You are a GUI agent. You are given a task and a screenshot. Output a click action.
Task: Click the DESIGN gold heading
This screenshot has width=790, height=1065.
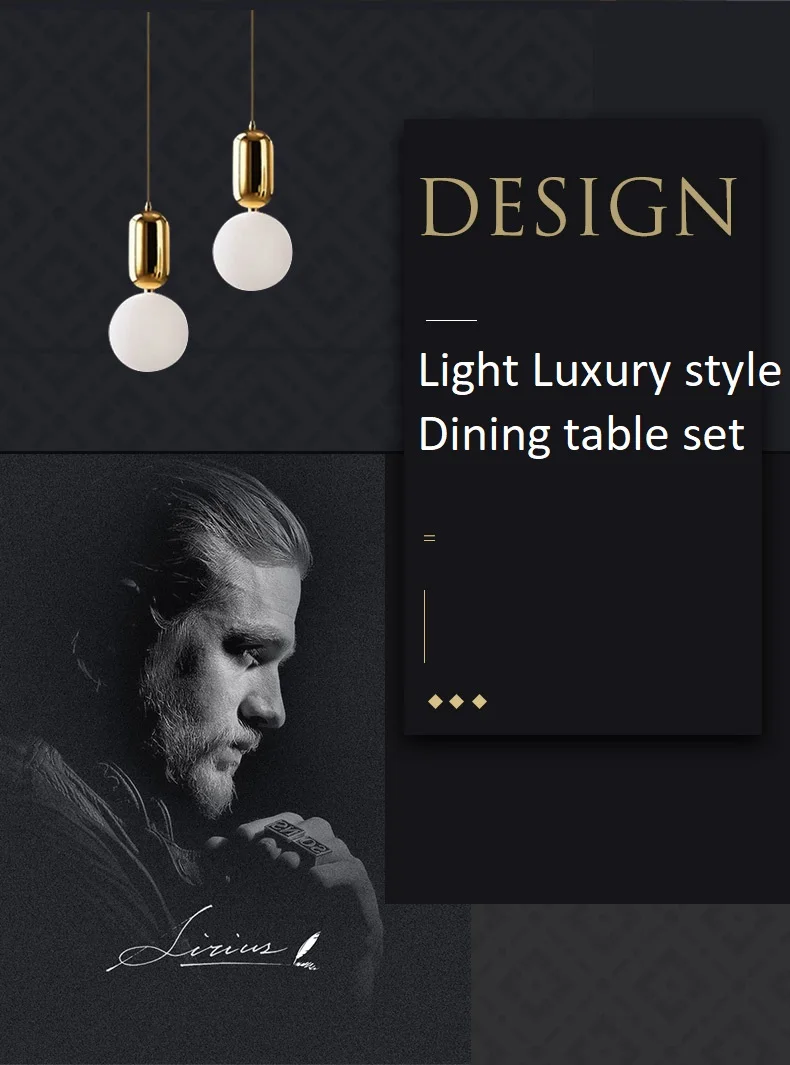click(x=578, y=206)
